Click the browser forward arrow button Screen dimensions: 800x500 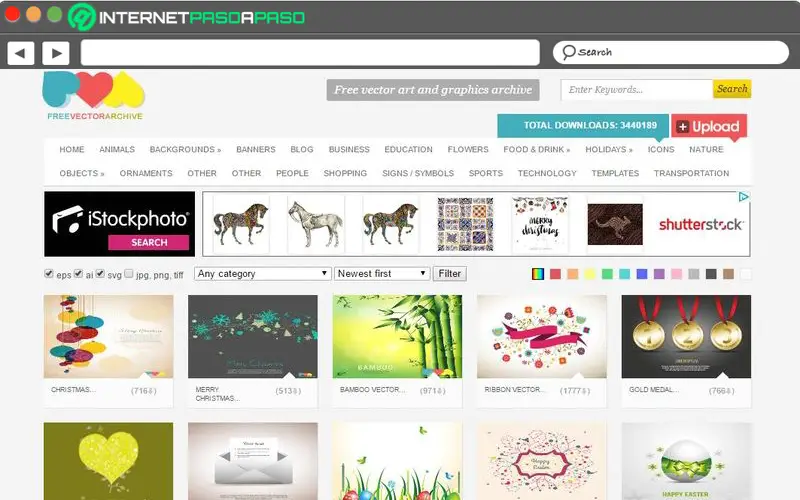pos(56,53)
